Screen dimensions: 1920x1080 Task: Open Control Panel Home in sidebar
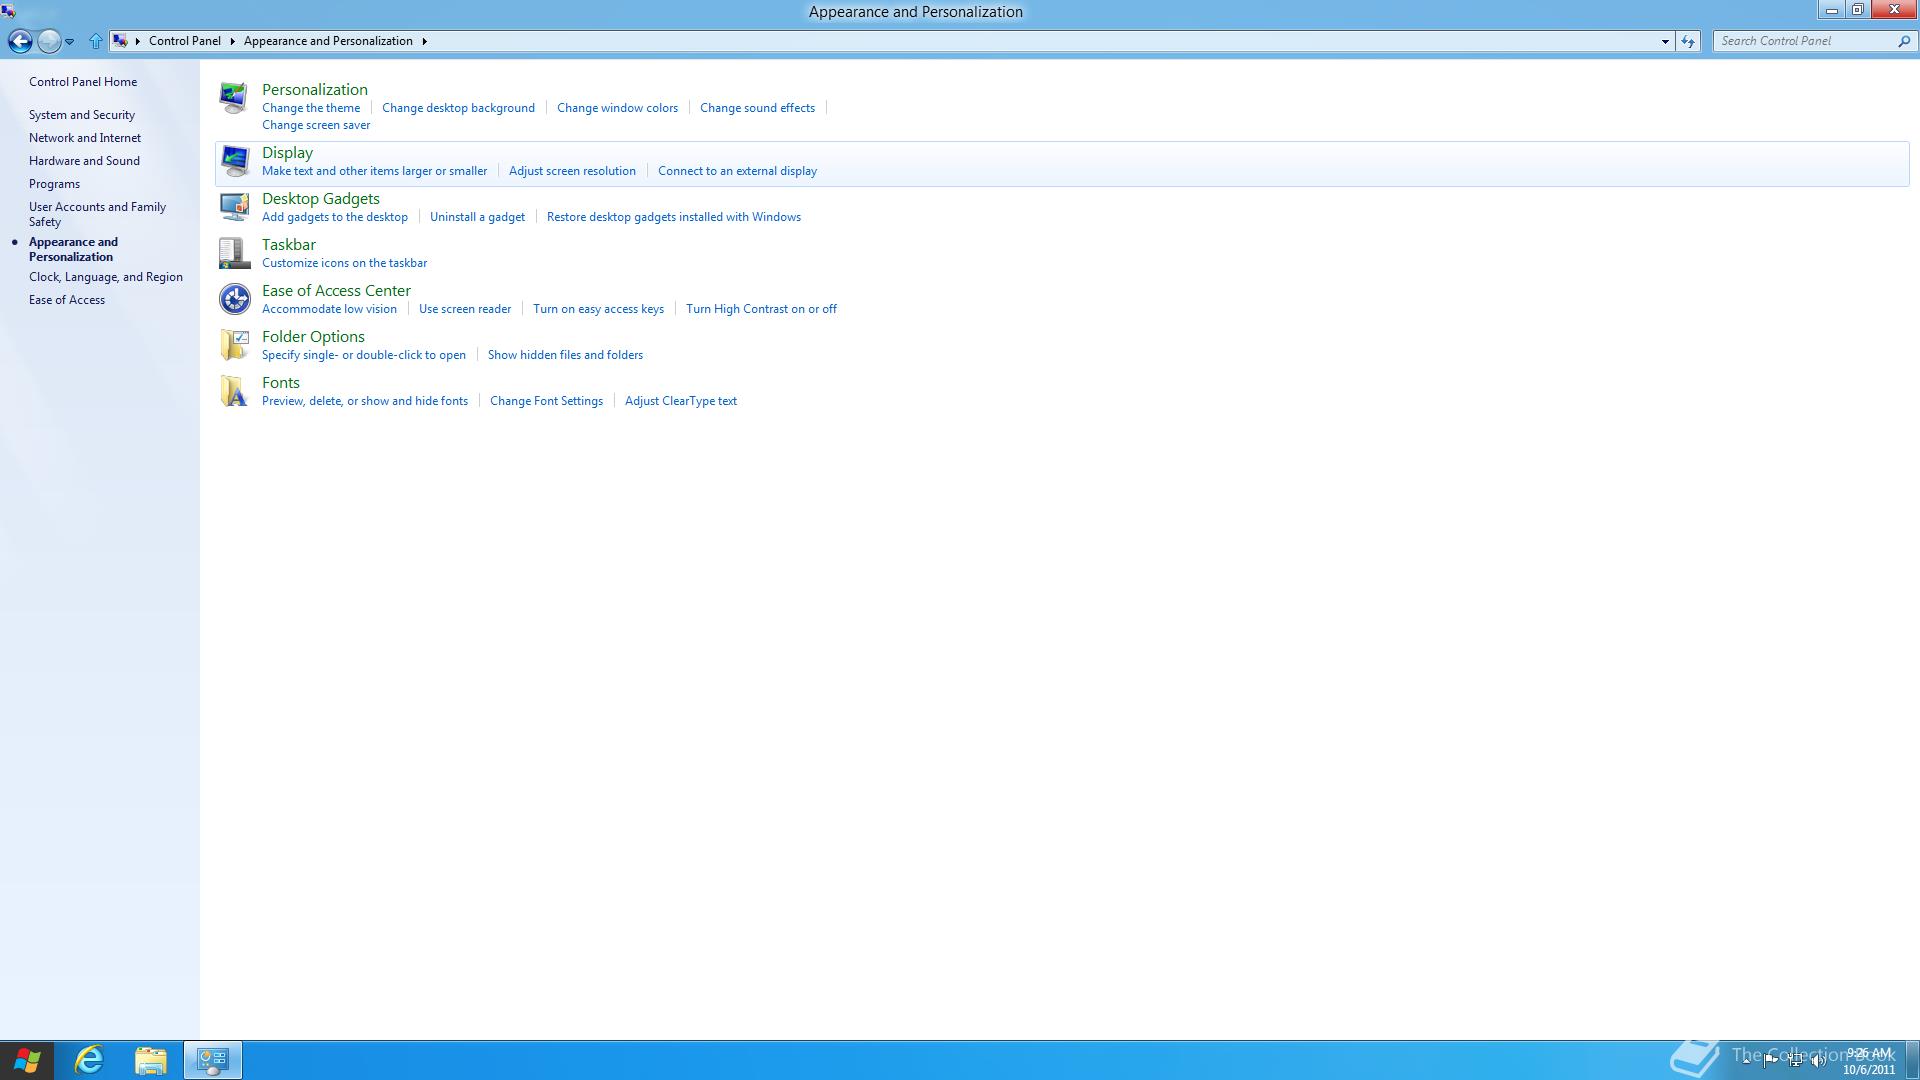point(83,82)
